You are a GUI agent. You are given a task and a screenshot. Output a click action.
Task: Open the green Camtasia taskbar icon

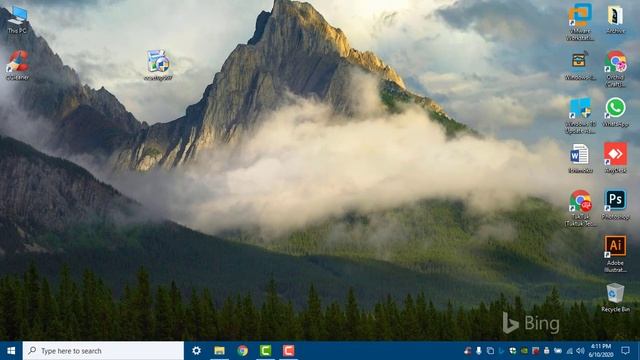(x=265, y=351)
